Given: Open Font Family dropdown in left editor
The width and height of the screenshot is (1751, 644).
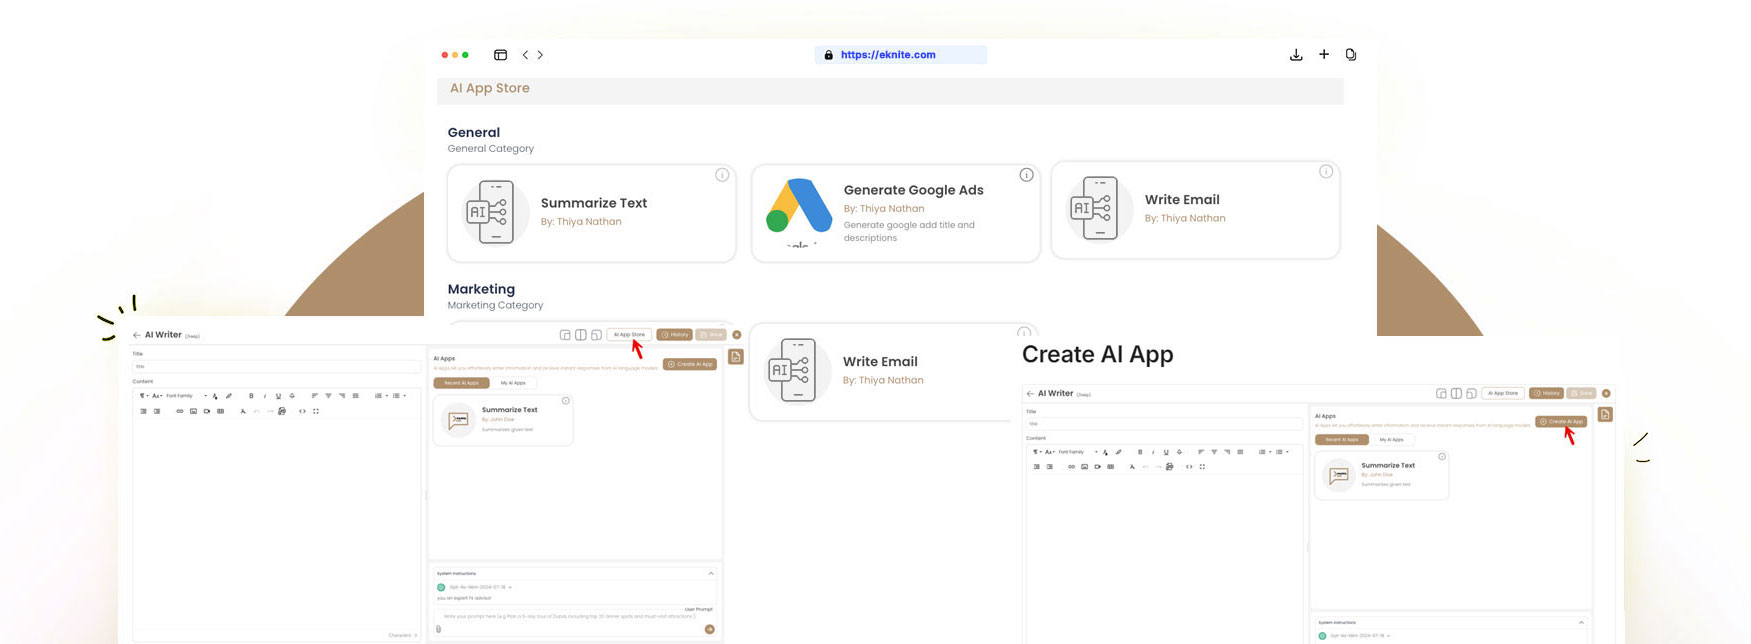Looking at the screenshot, I should (186, 396).
